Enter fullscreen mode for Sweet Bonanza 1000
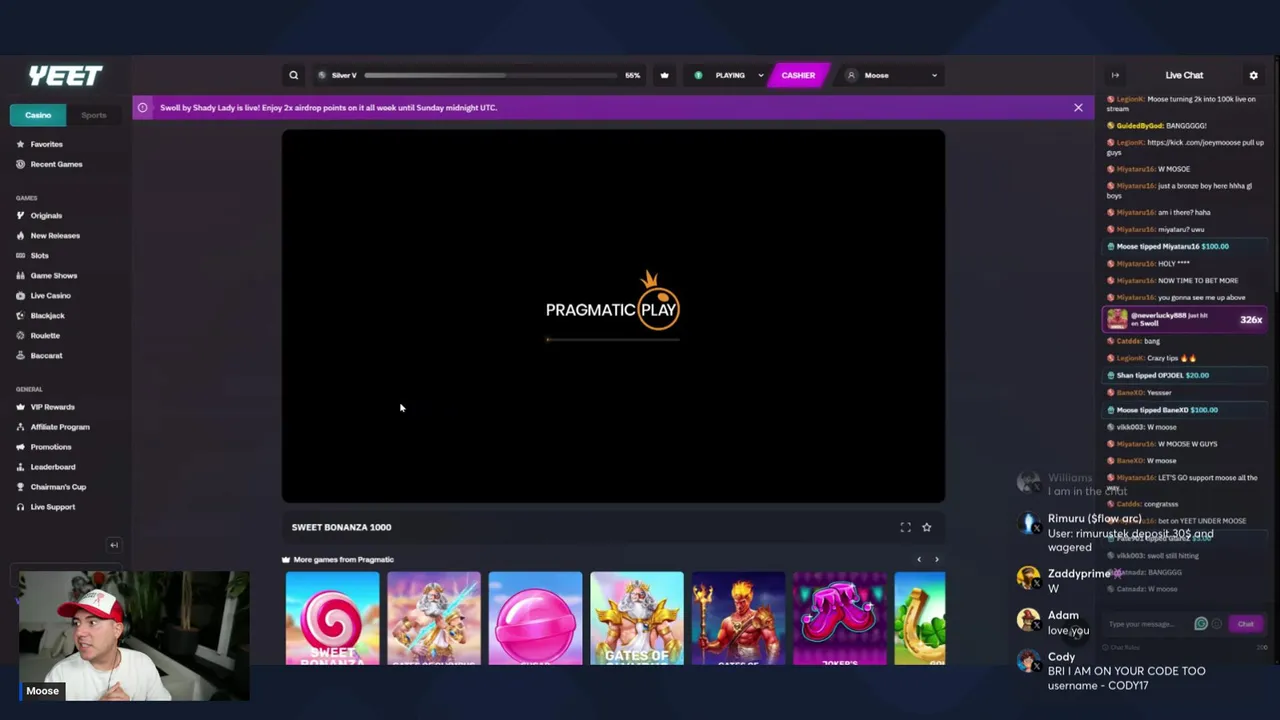This screenshot has height=720, width=1280. (905, 527)
